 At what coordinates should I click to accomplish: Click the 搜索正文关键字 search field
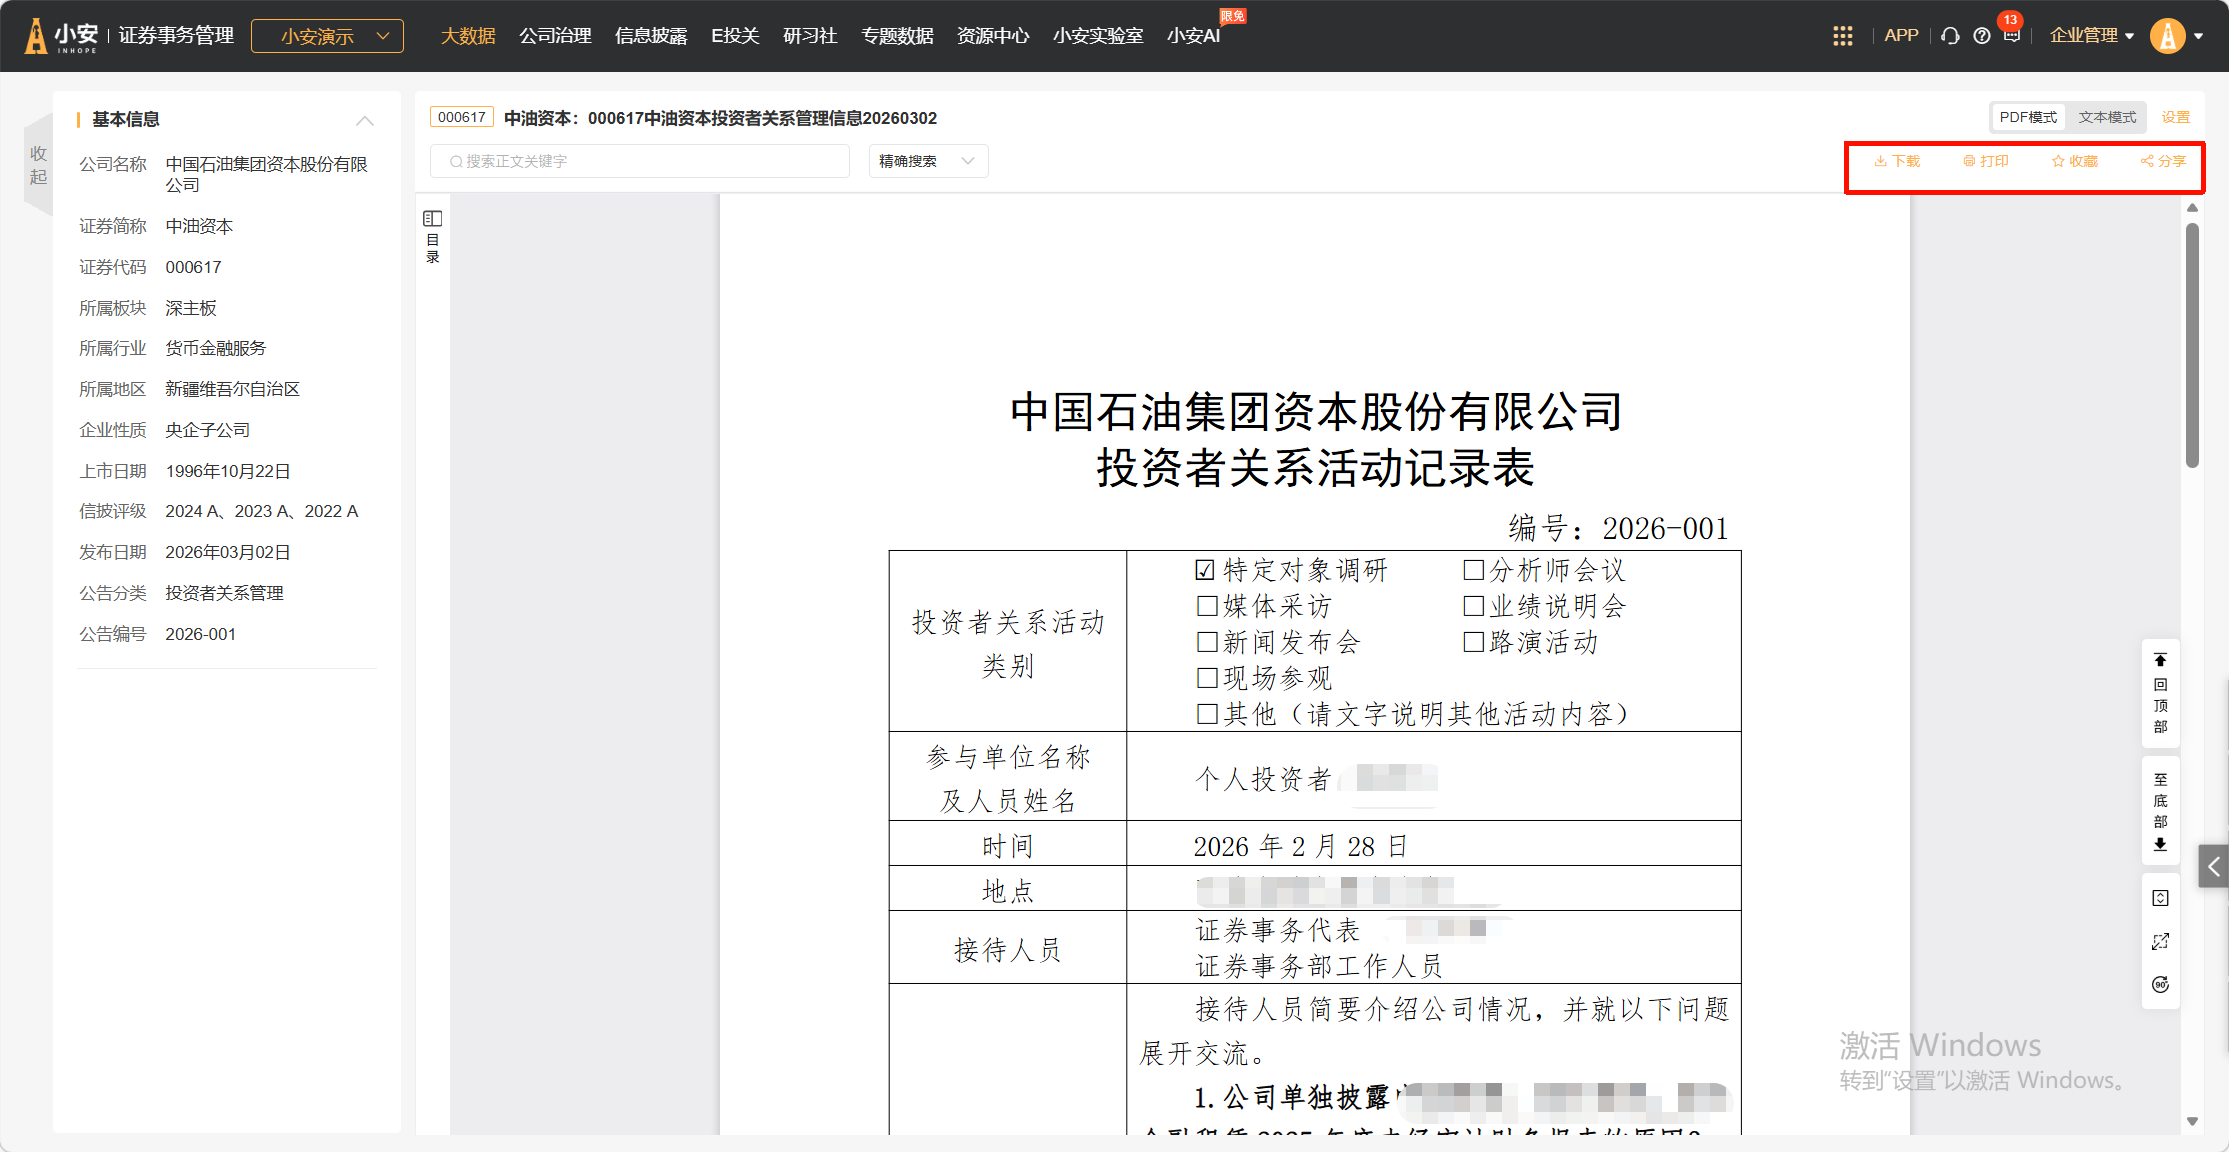[640, 161]
